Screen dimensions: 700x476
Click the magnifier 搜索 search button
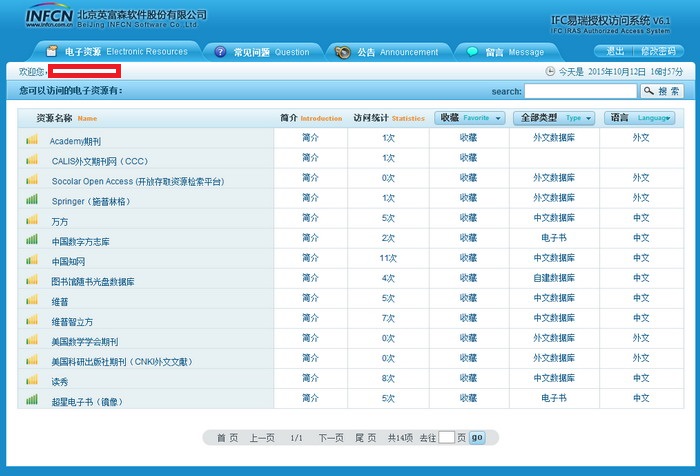(x=662, y=91)
